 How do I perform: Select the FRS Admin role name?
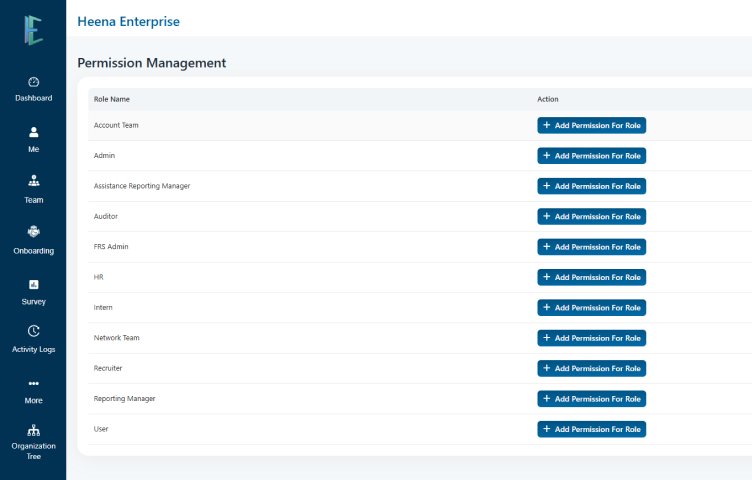click(111, 247)
